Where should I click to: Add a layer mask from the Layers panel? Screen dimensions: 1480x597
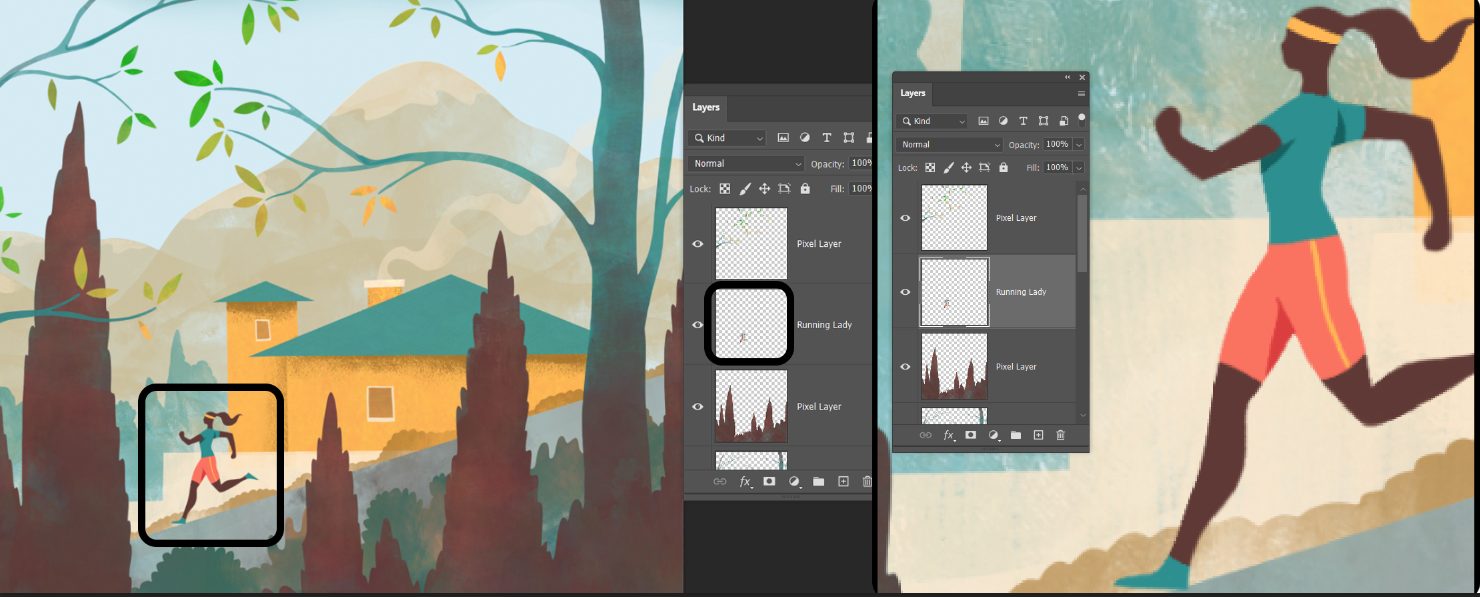970,435
